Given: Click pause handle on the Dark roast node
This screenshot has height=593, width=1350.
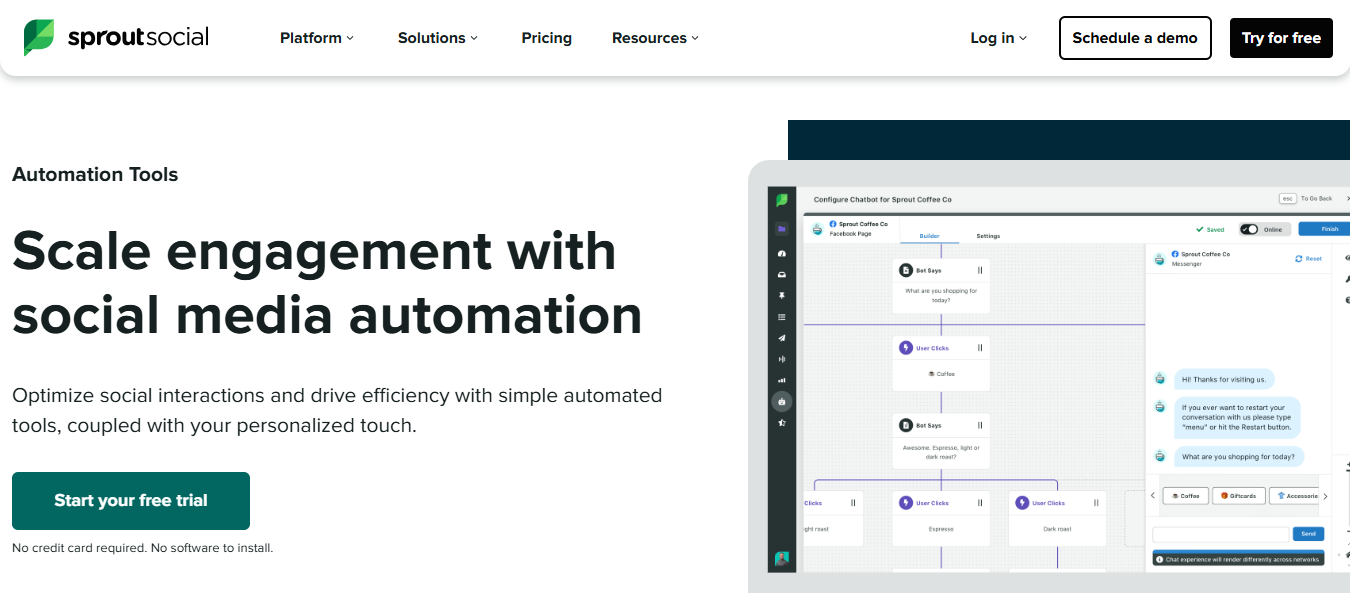Looking at the screenshot, I should coord(1097,503).
